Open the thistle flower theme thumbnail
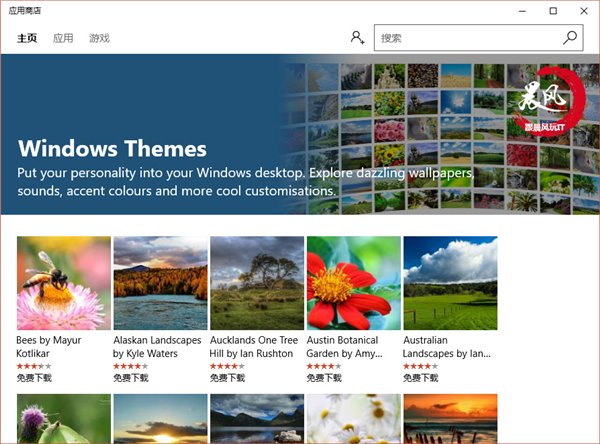Image resolution: width=600 pixels, height=444 pixels. [64, 419]
